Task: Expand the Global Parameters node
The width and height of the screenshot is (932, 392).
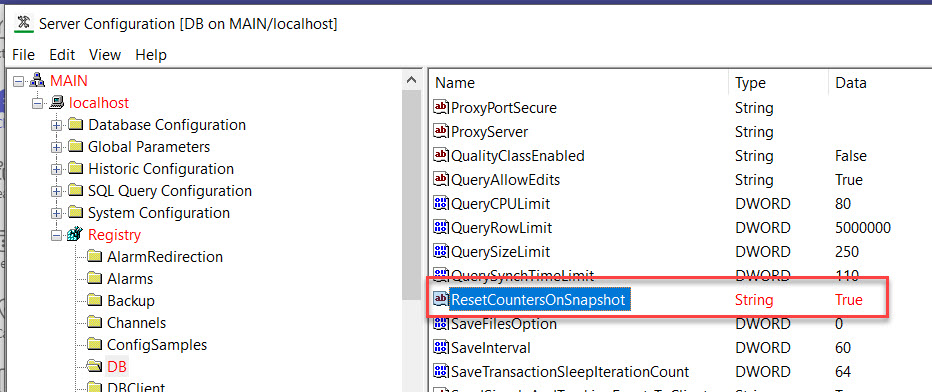Action: coord(57,147)
